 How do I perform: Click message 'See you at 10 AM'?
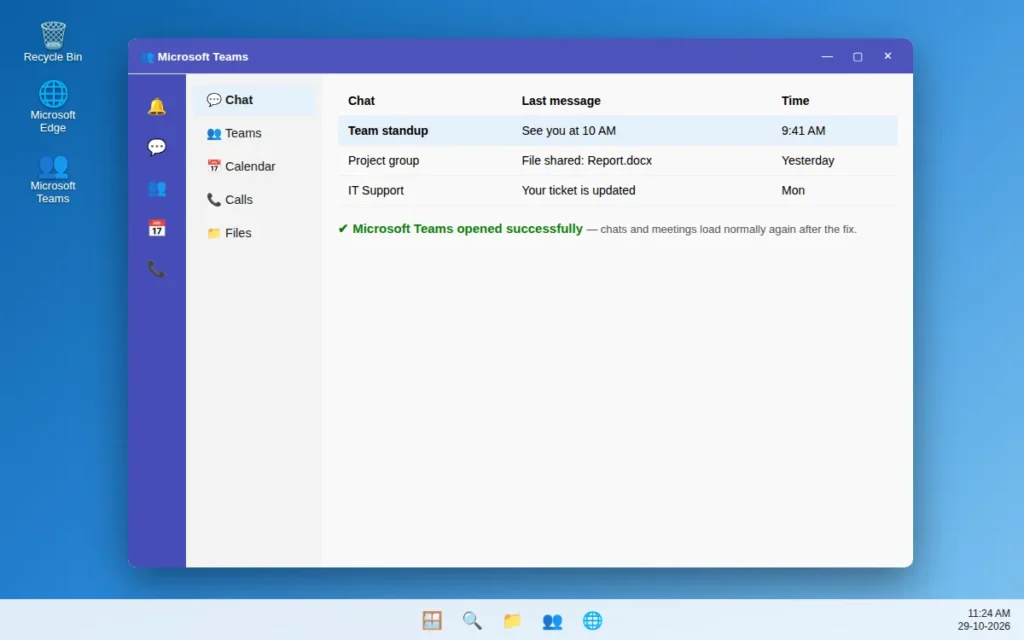coord(568,131)
